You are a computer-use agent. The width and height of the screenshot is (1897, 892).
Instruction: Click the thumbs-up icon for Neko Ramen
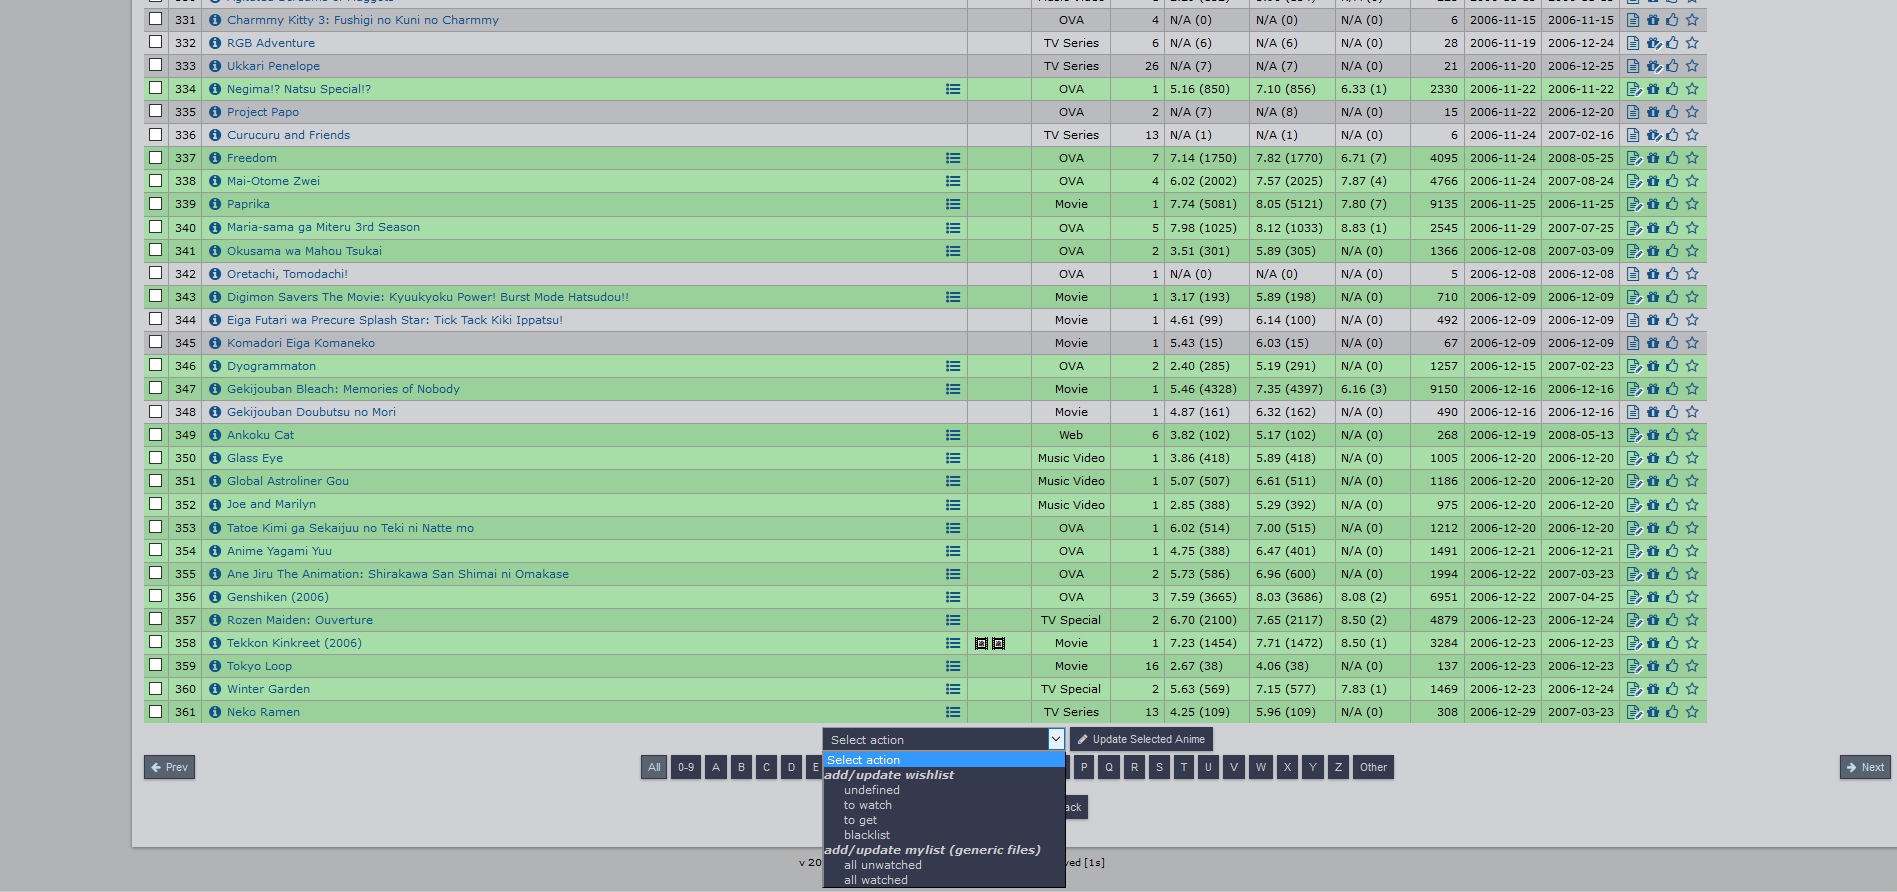click(x=1672, y=712)
